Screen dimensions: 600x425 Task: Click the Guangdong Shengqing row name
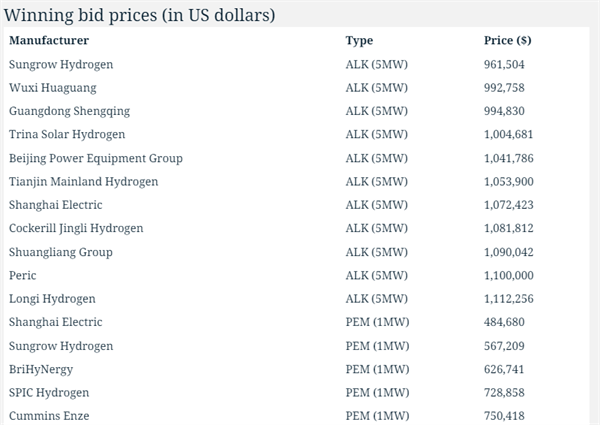[70, 111]
